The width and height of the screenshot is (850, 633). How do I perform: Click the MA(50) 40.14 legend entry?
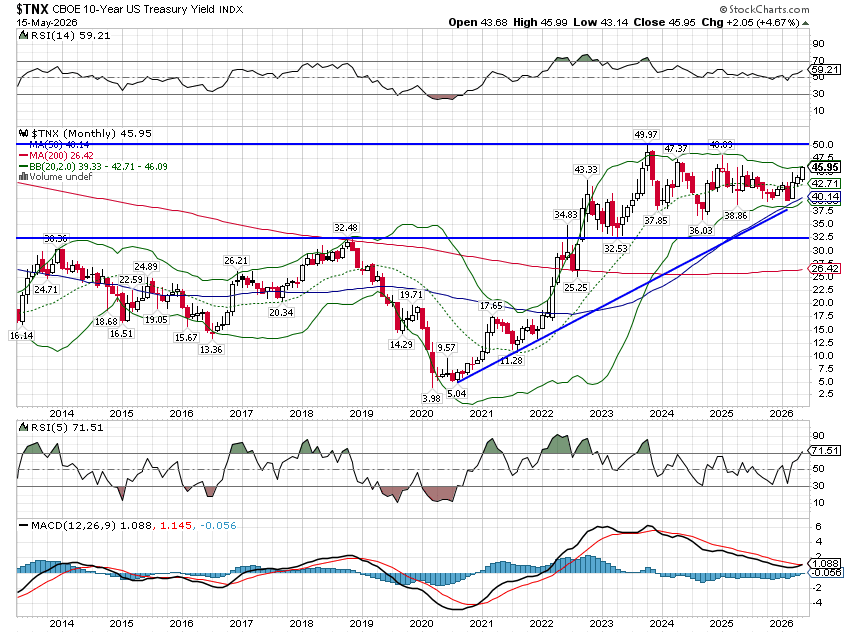click(59, 145)
